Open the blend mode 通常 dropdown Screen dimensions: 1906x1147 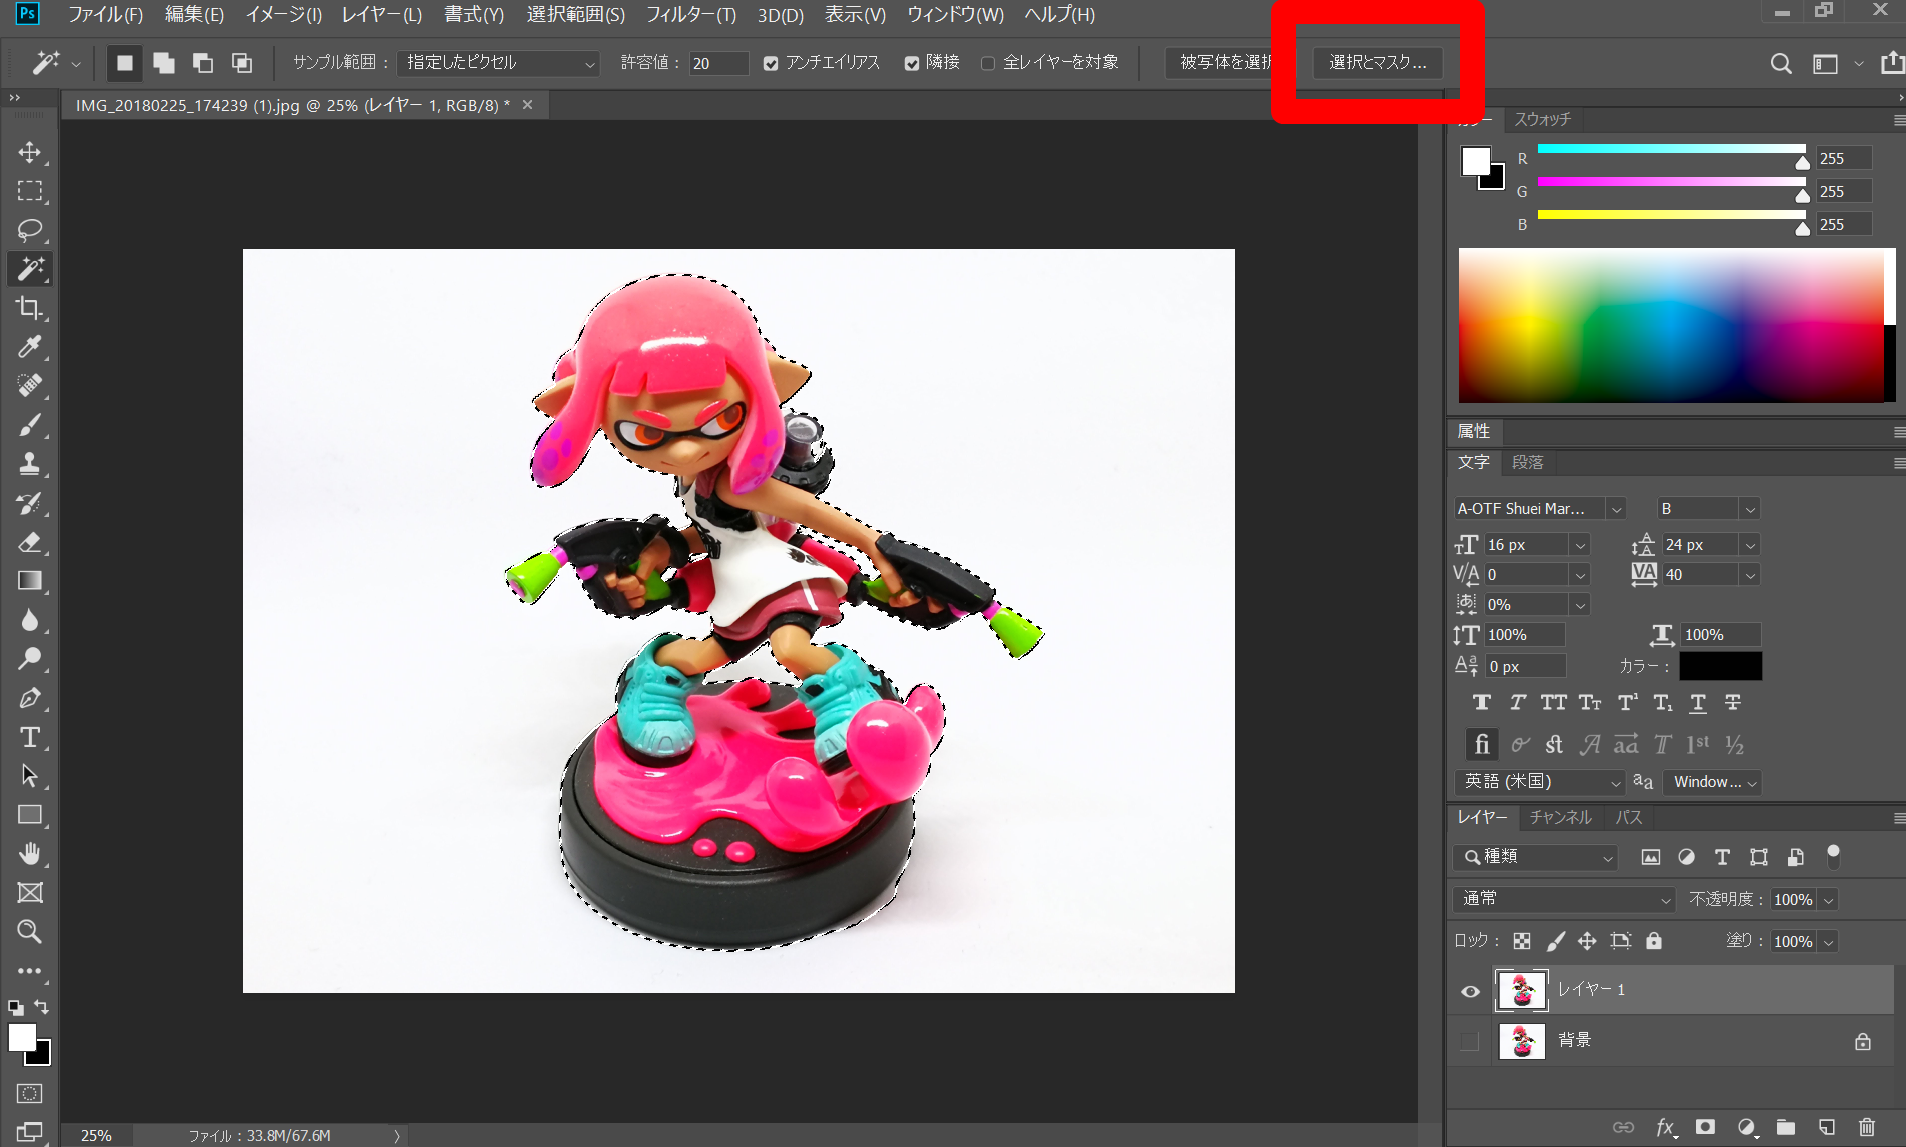[x=1563, y=899]
